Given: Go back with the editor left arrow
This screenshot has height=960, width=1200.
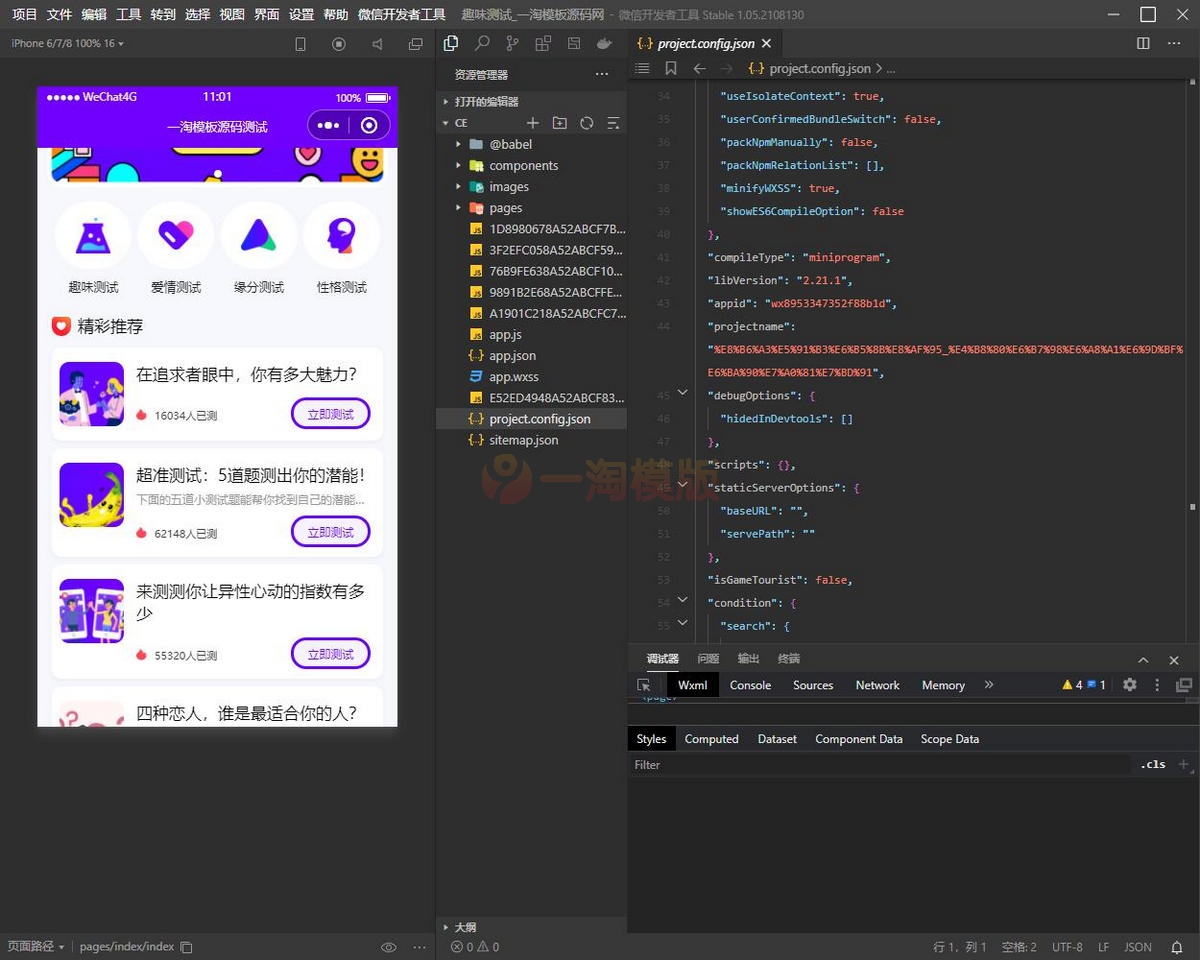Looking at the screenshot, I should click(700, 68).
